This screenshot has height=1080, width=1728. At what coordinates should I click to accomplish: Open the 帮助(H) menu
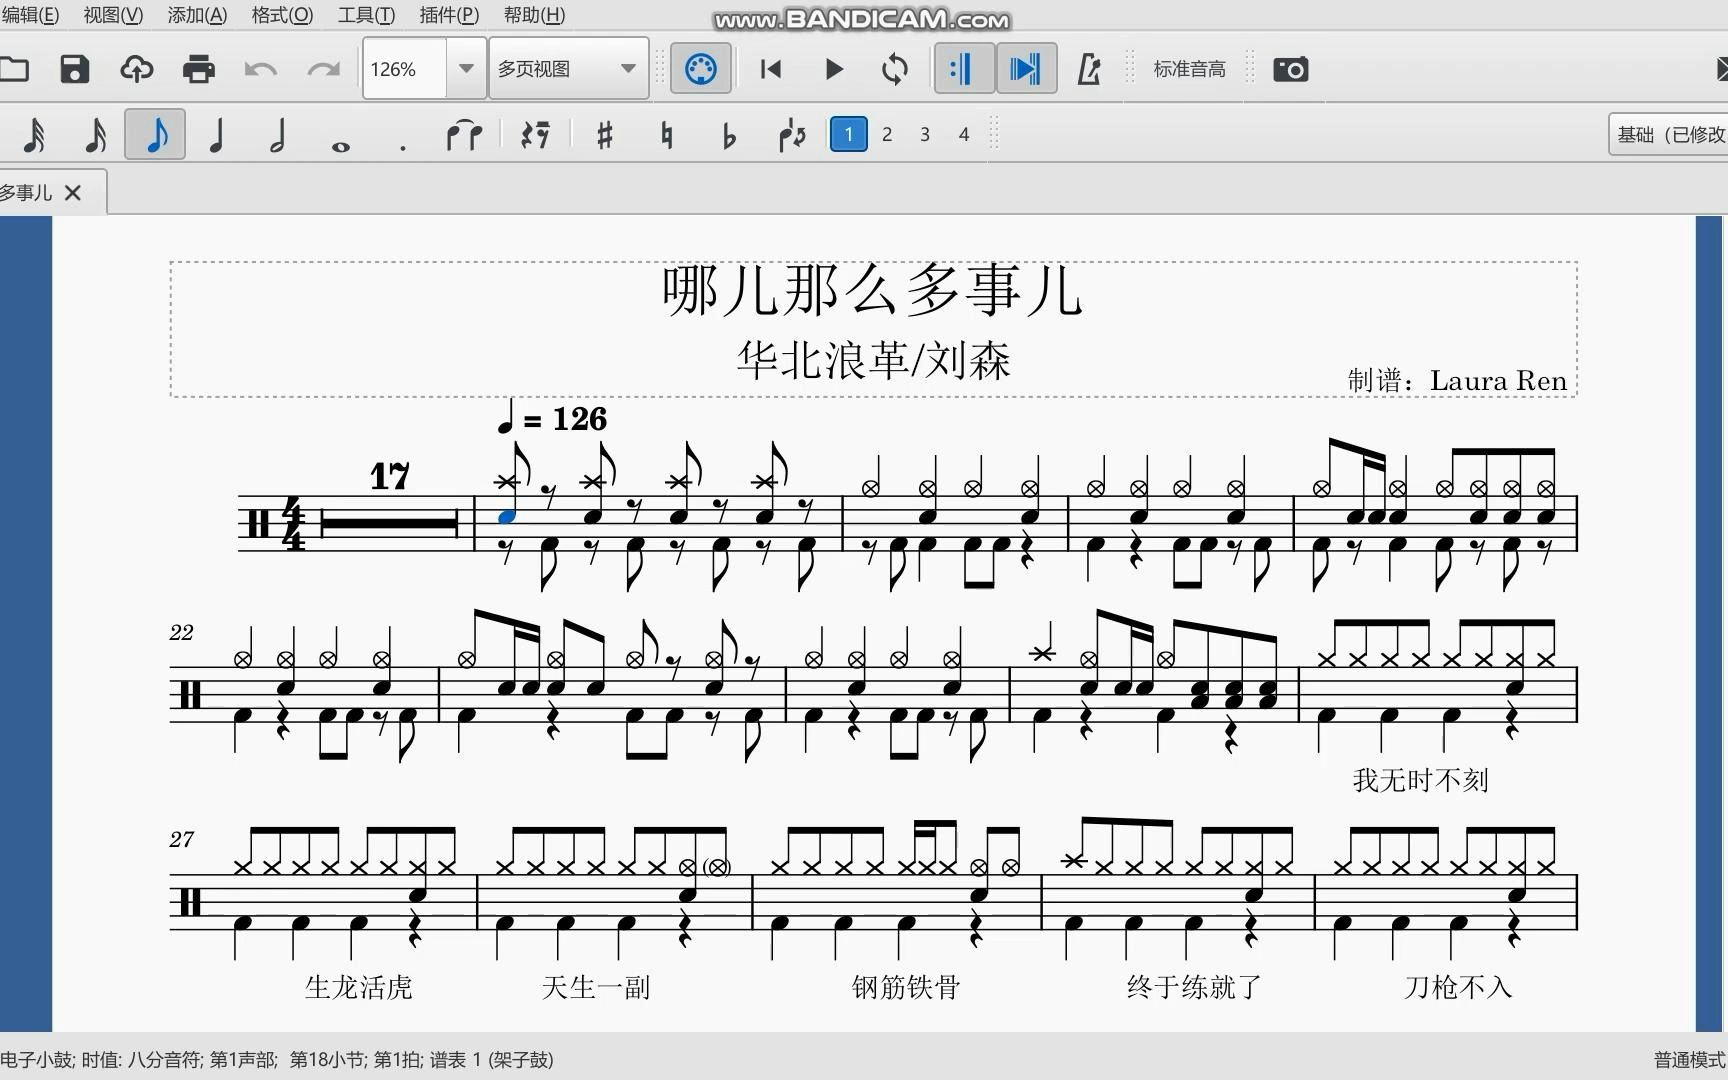(x=534, y=15)
